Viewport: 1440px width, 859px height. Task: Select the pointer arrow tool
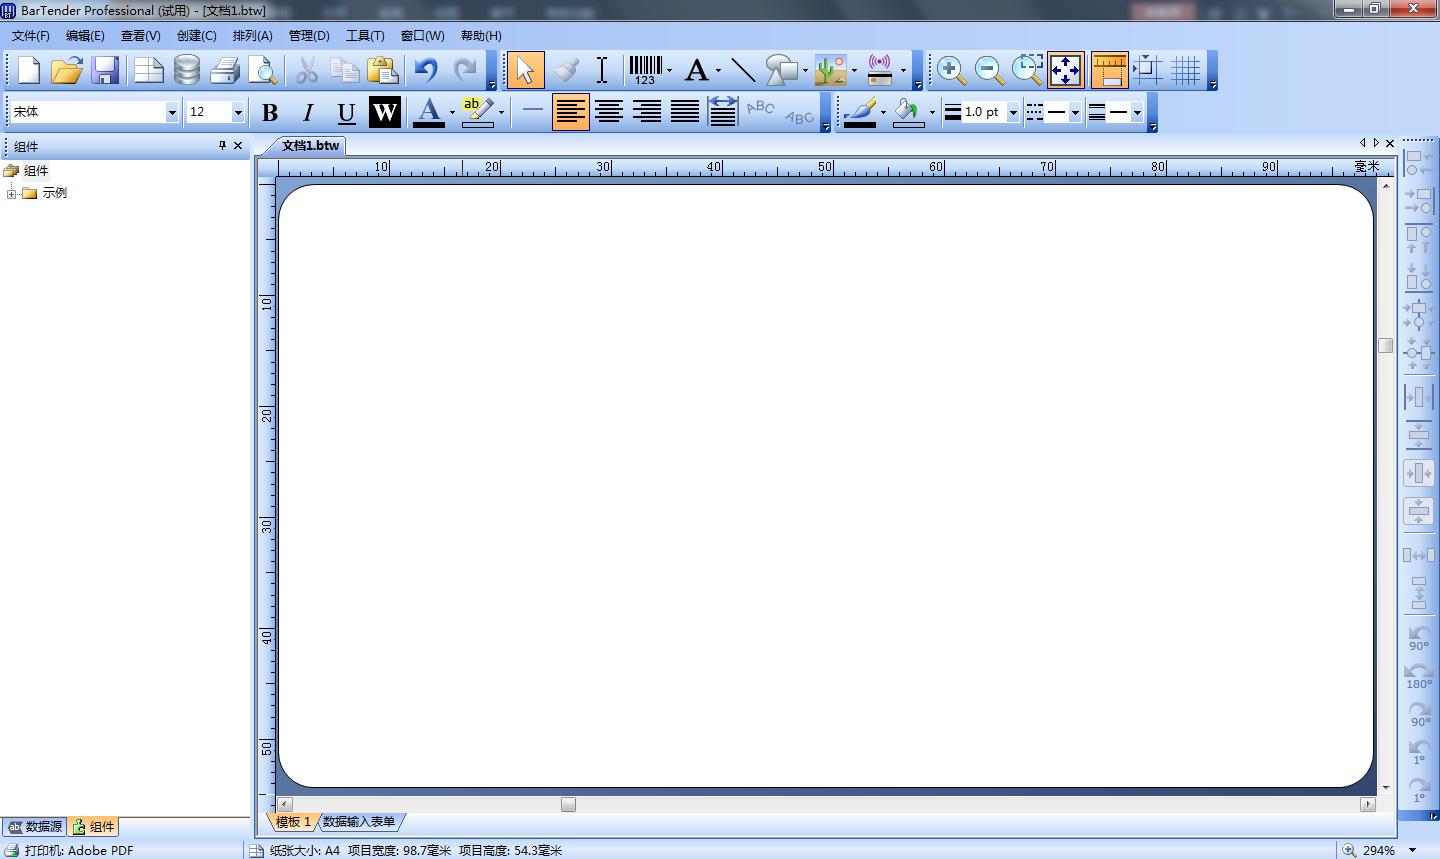click(x=525, y=70)
